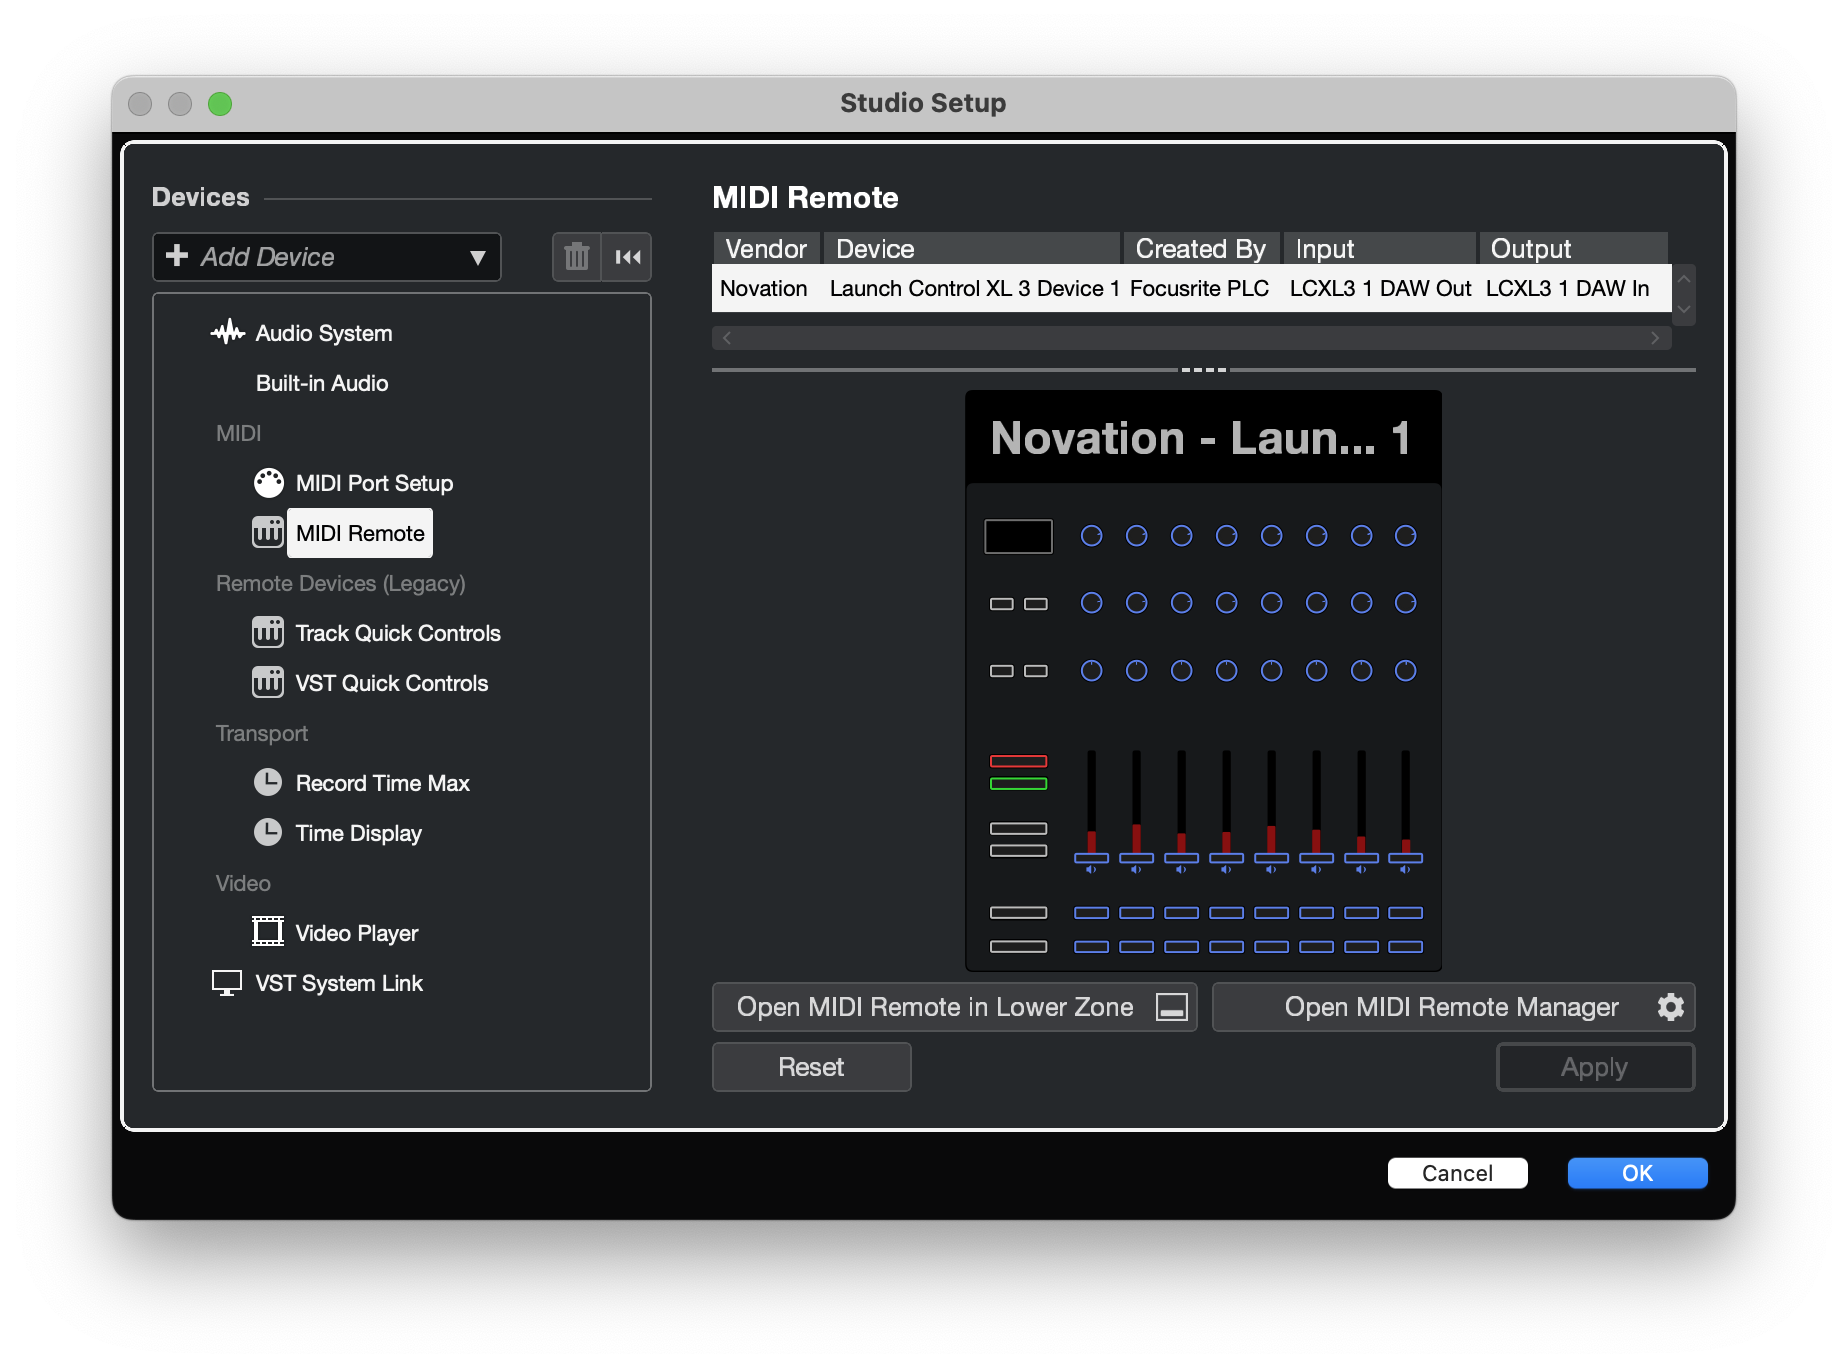Click the last knob in the top row
1848x1368 pixels.
click(x=1405, y=536)
